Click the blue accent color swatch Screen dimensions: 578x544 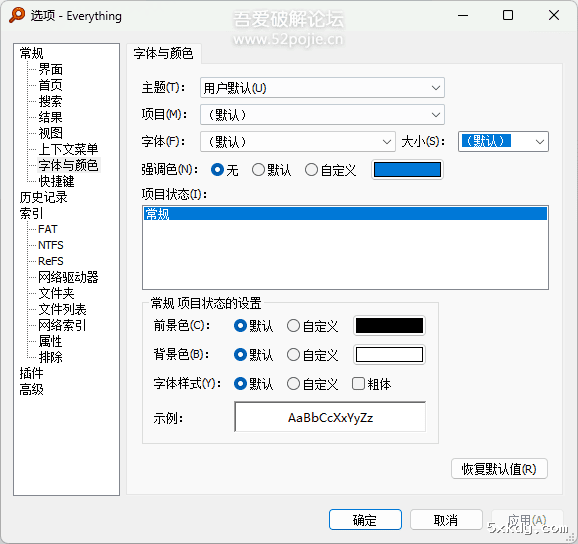(407, 170)
